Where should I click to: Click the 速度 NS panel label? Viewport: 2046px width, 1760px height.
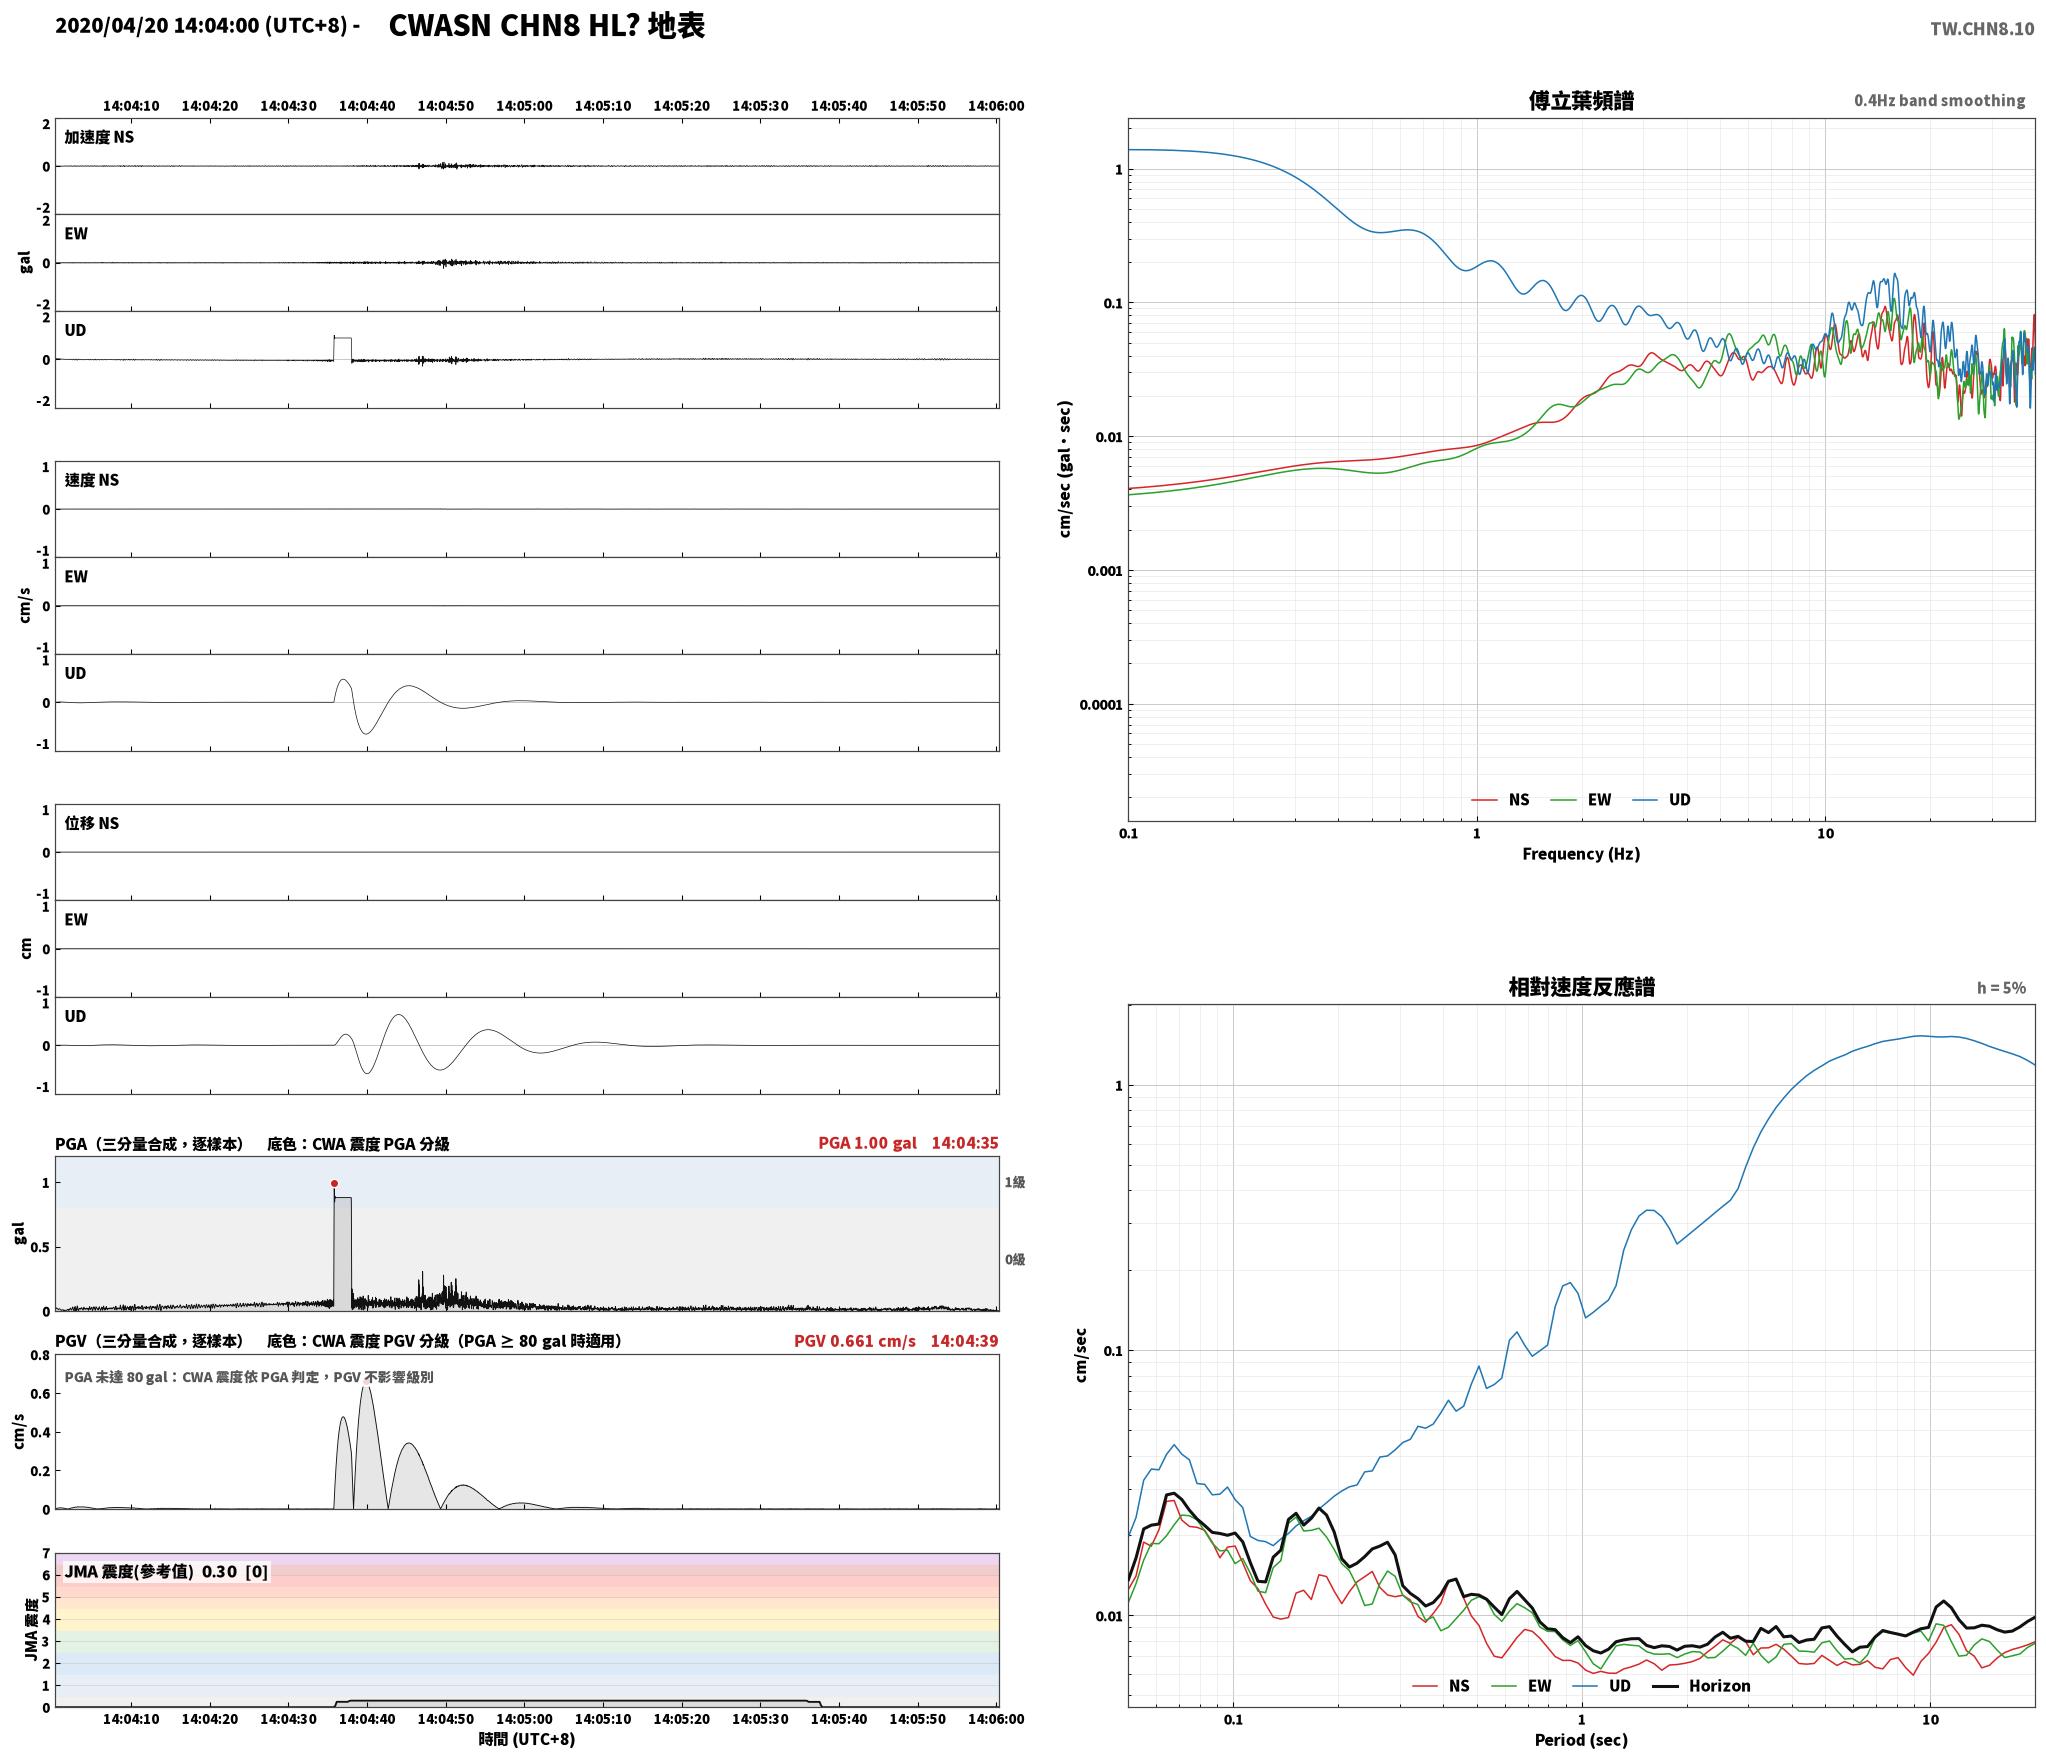[92, 480]
